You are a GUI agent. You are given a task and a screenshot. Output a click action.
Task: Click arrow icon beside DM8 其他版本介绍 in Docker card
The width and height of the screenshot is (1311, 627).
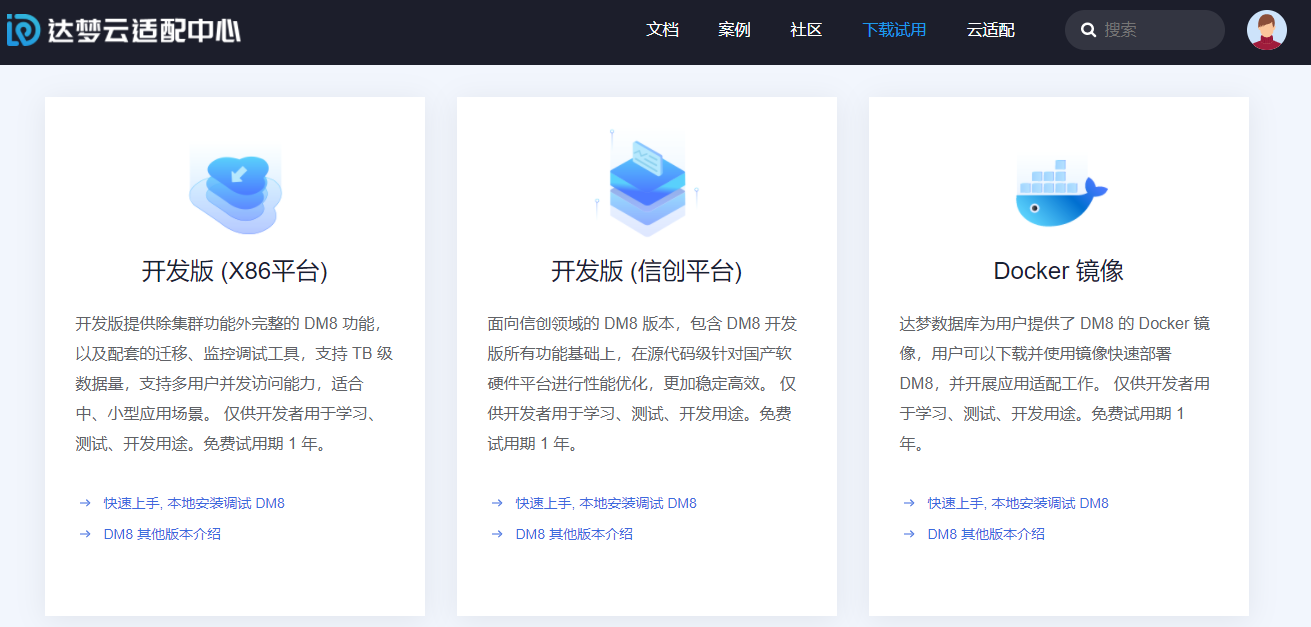[x=909, y=534]
